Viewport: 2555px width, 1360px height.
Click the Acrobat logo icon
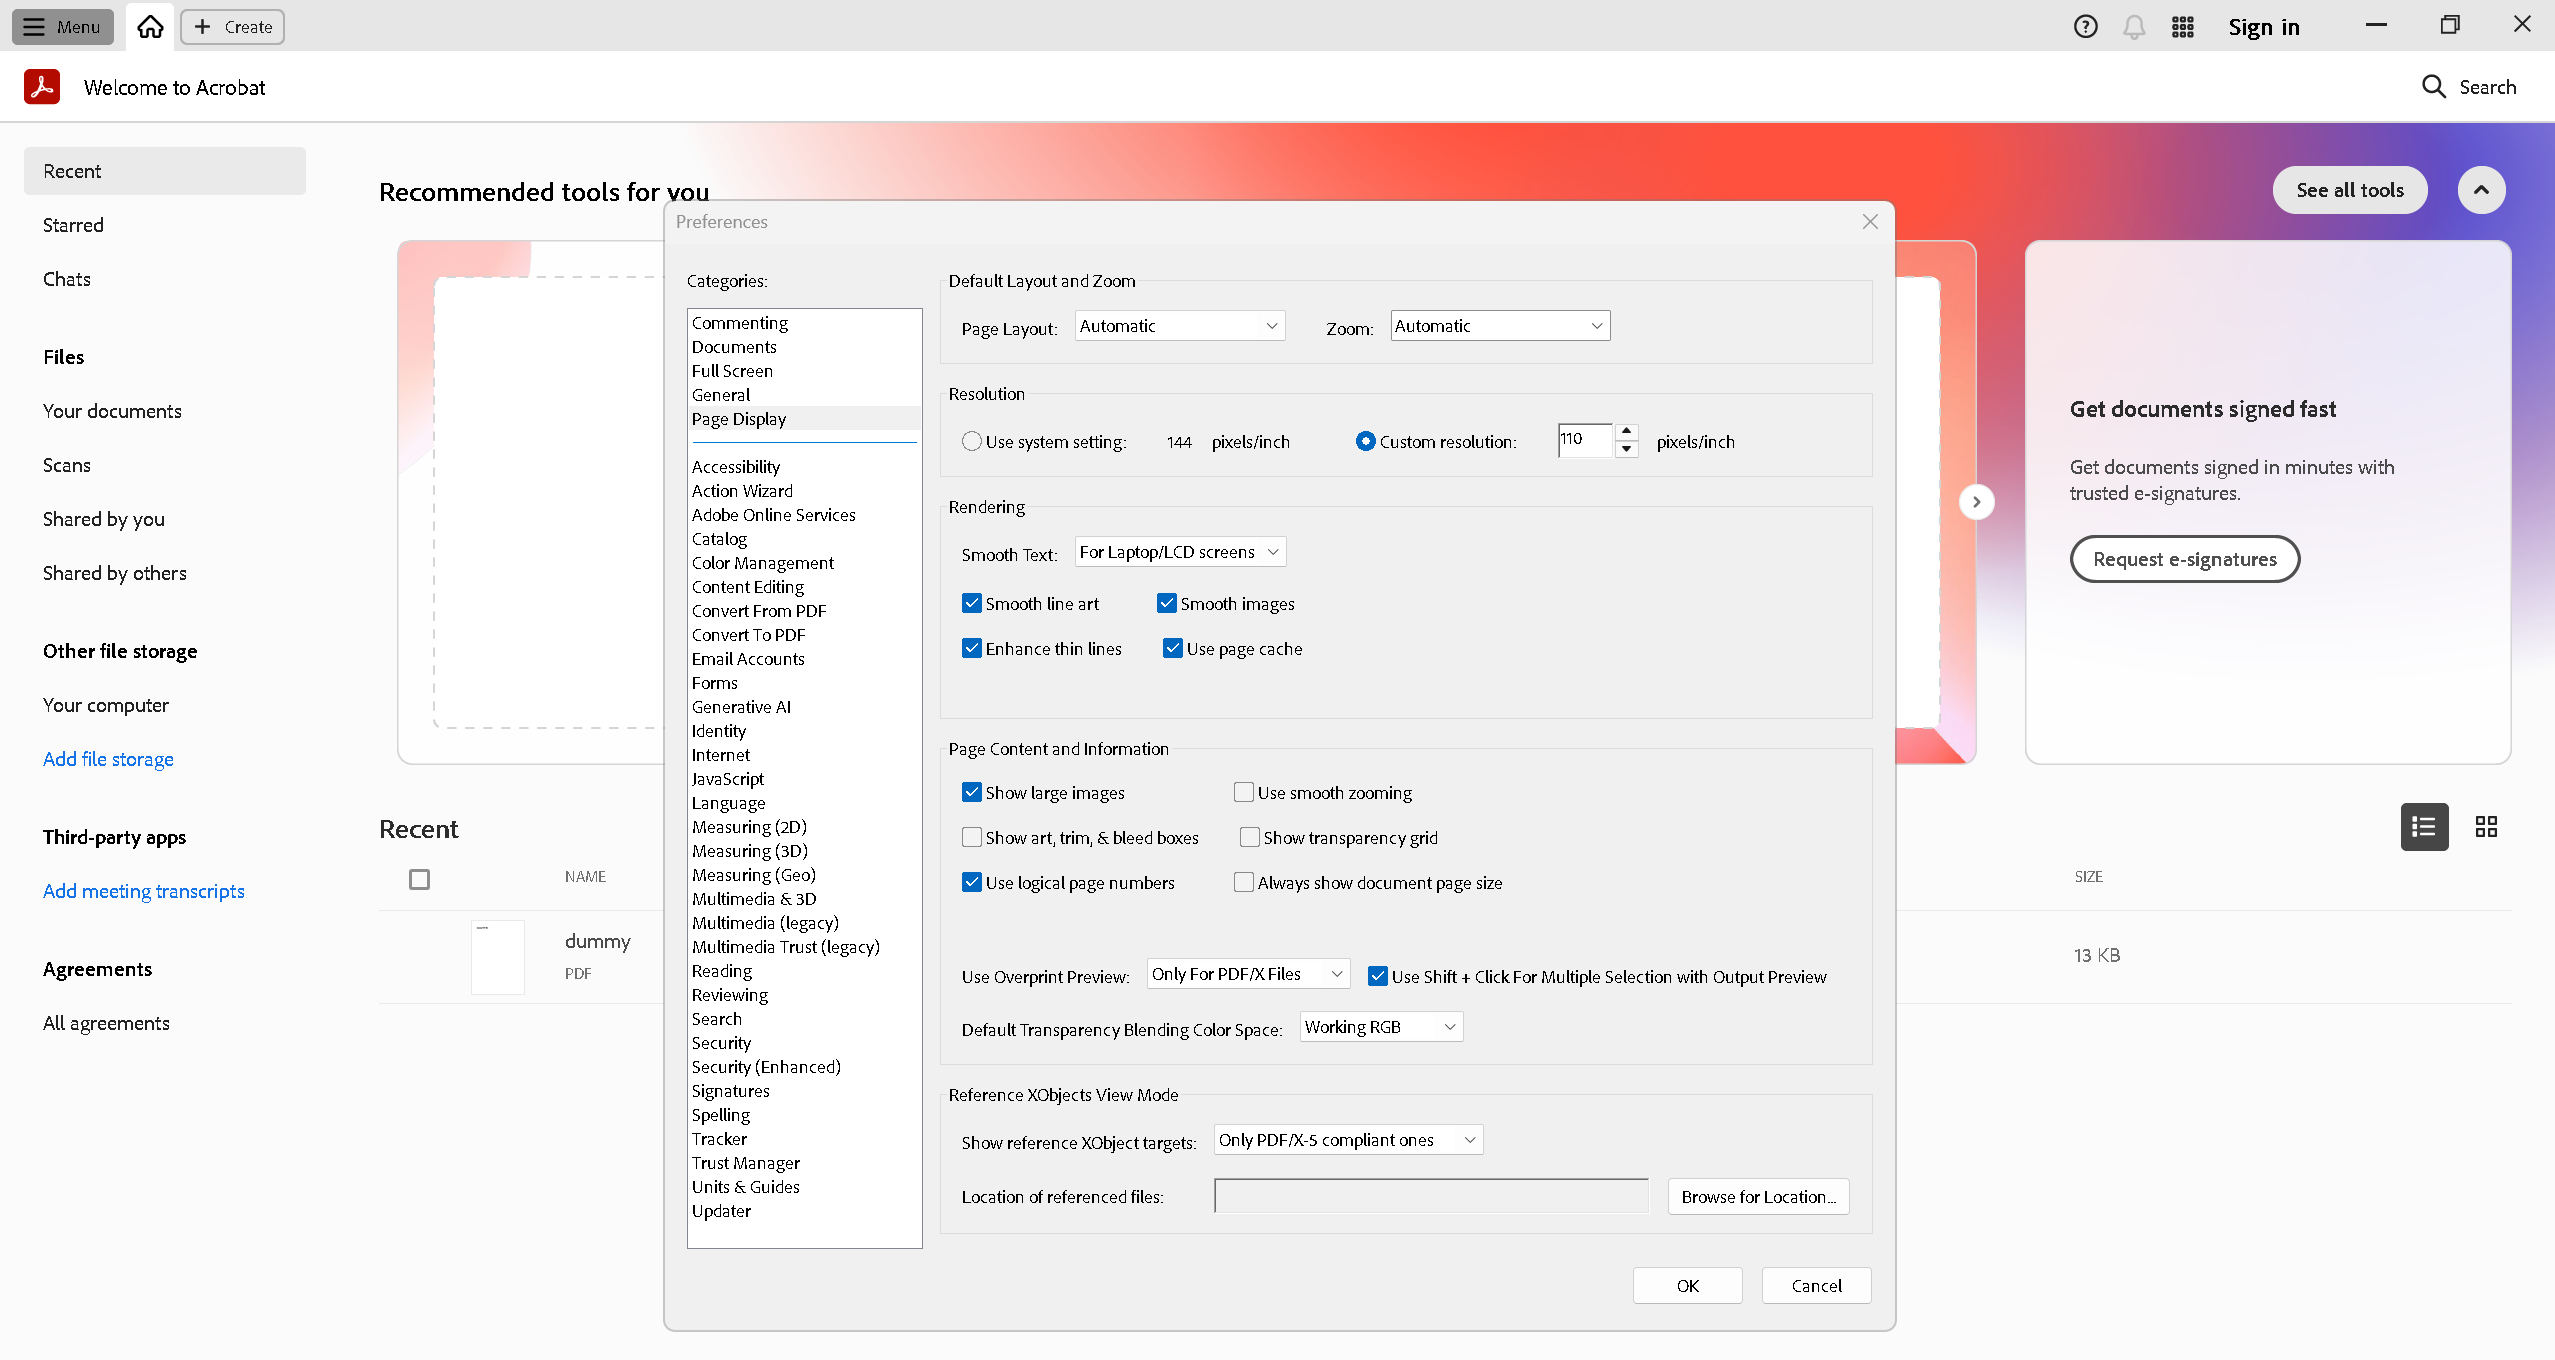tap(42, 87)
